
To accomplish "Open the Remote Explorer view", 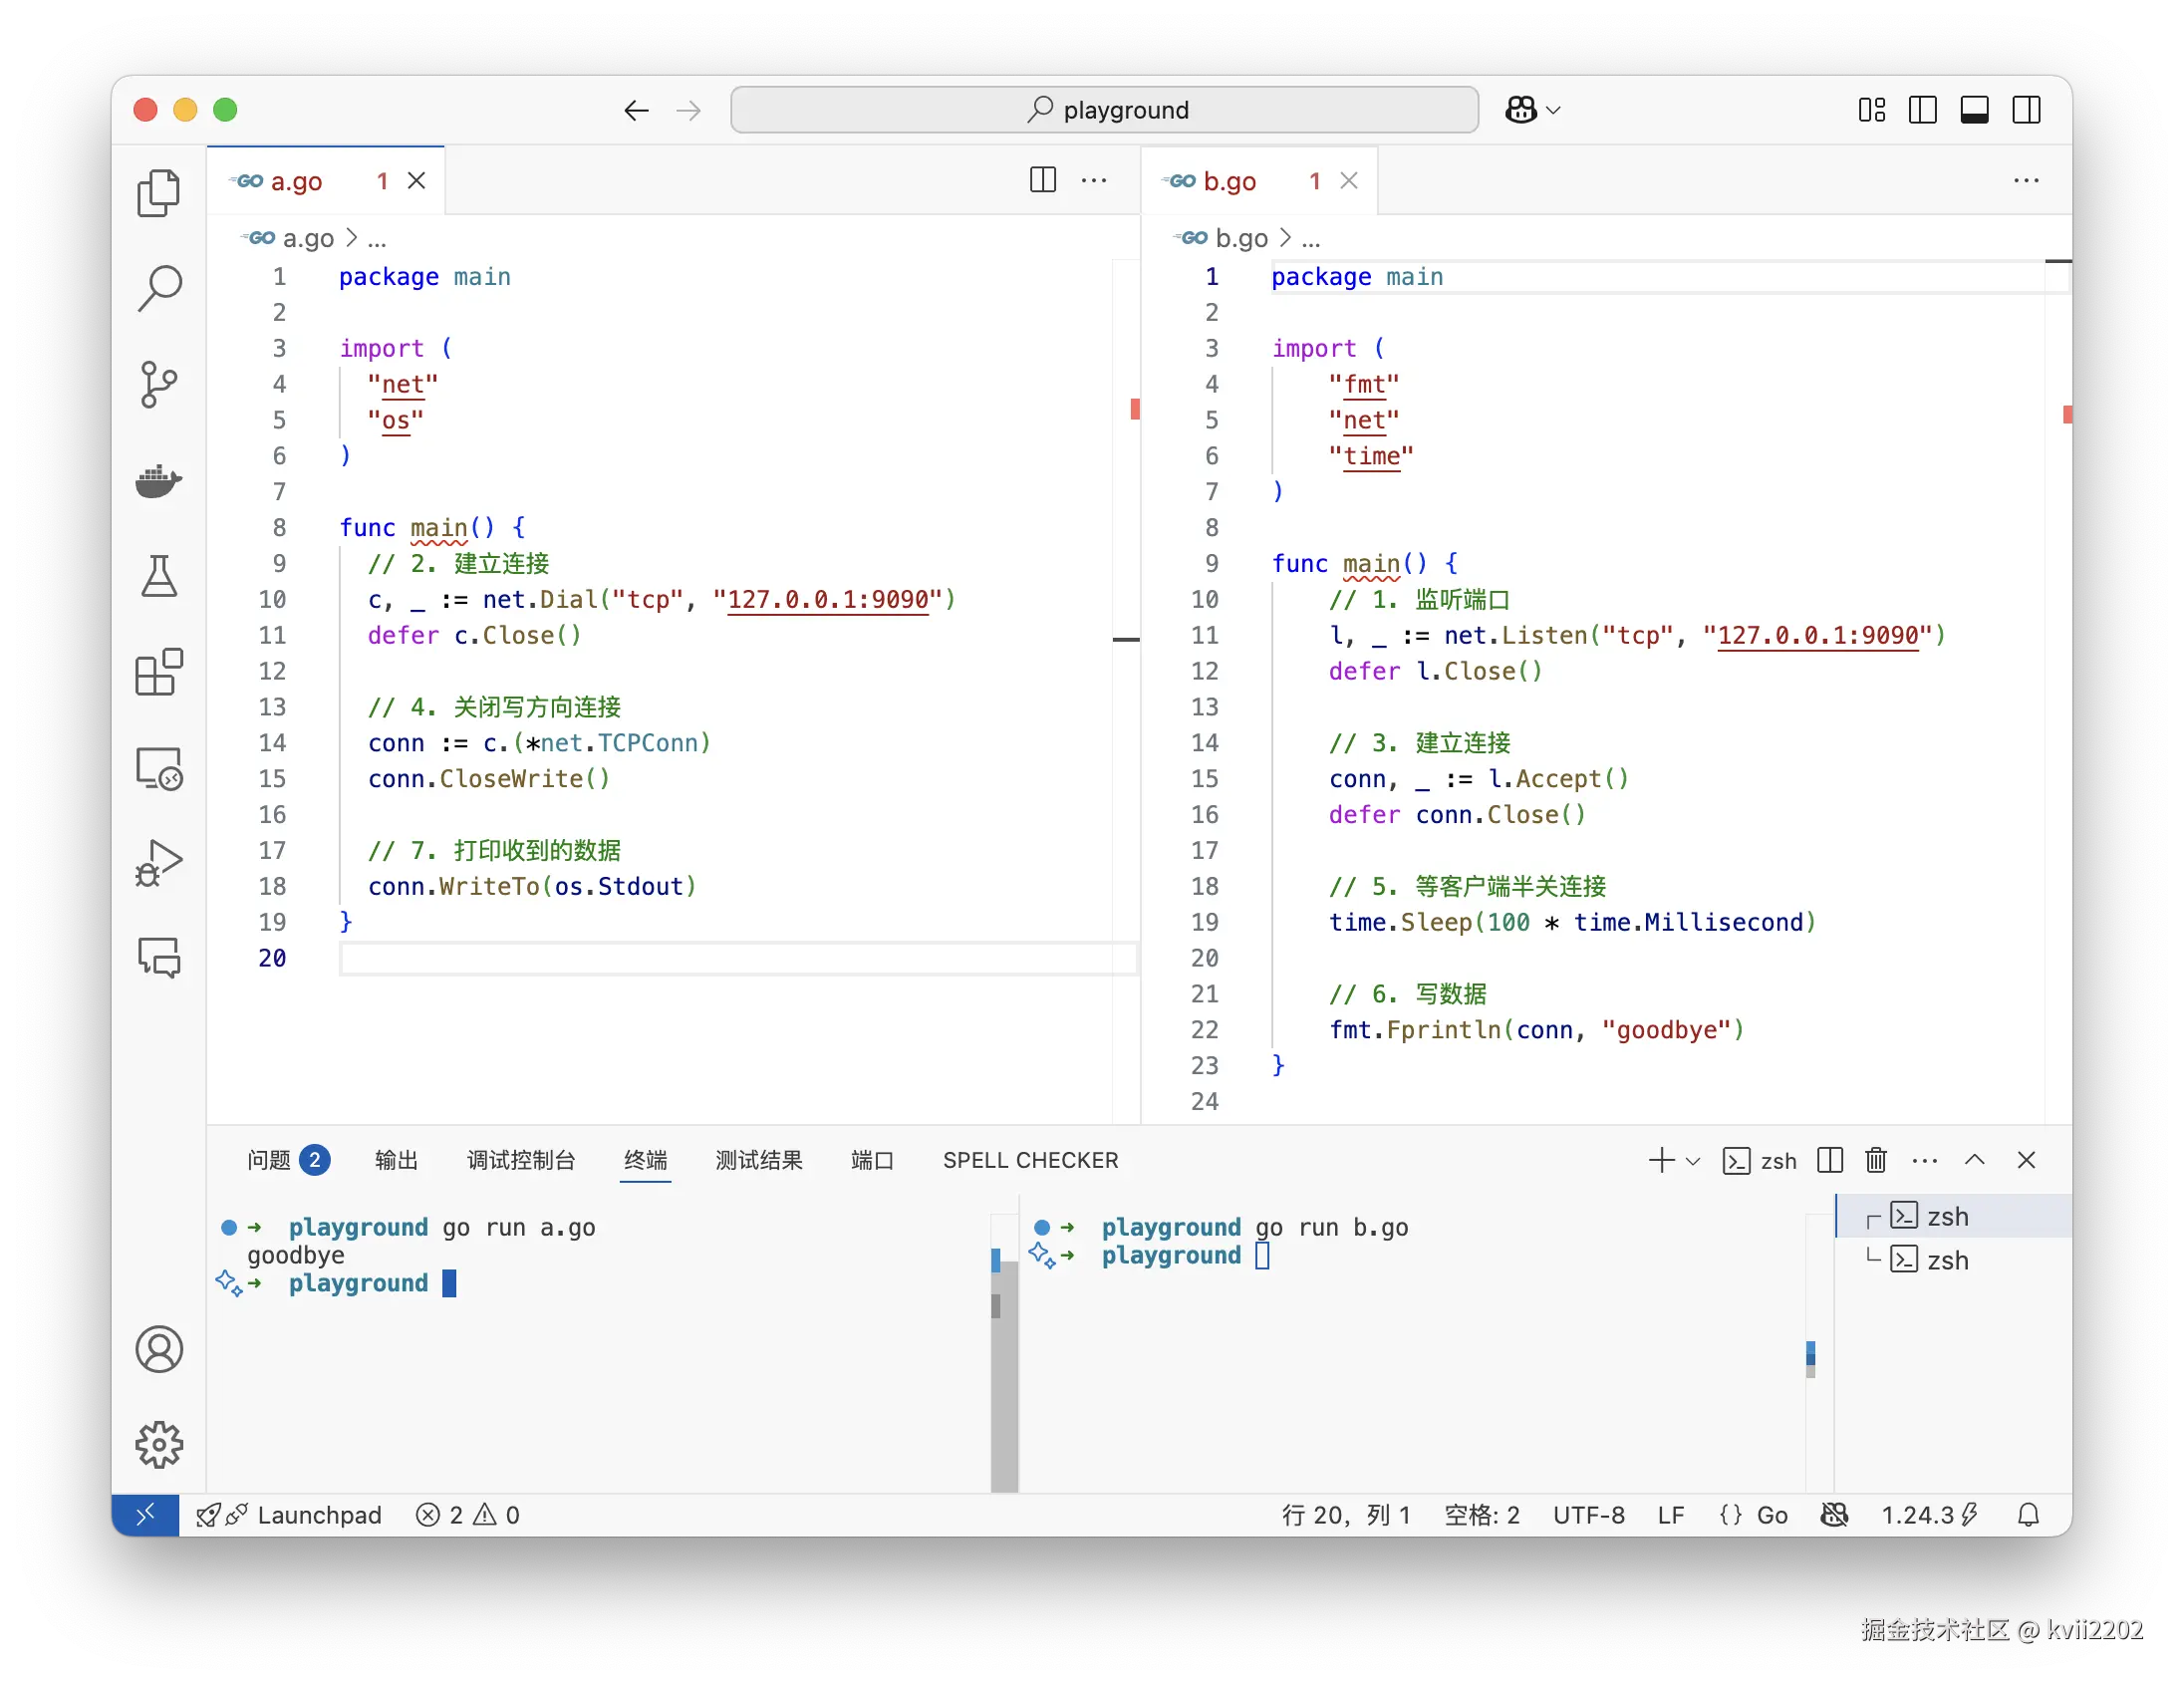I will (159, 768).
